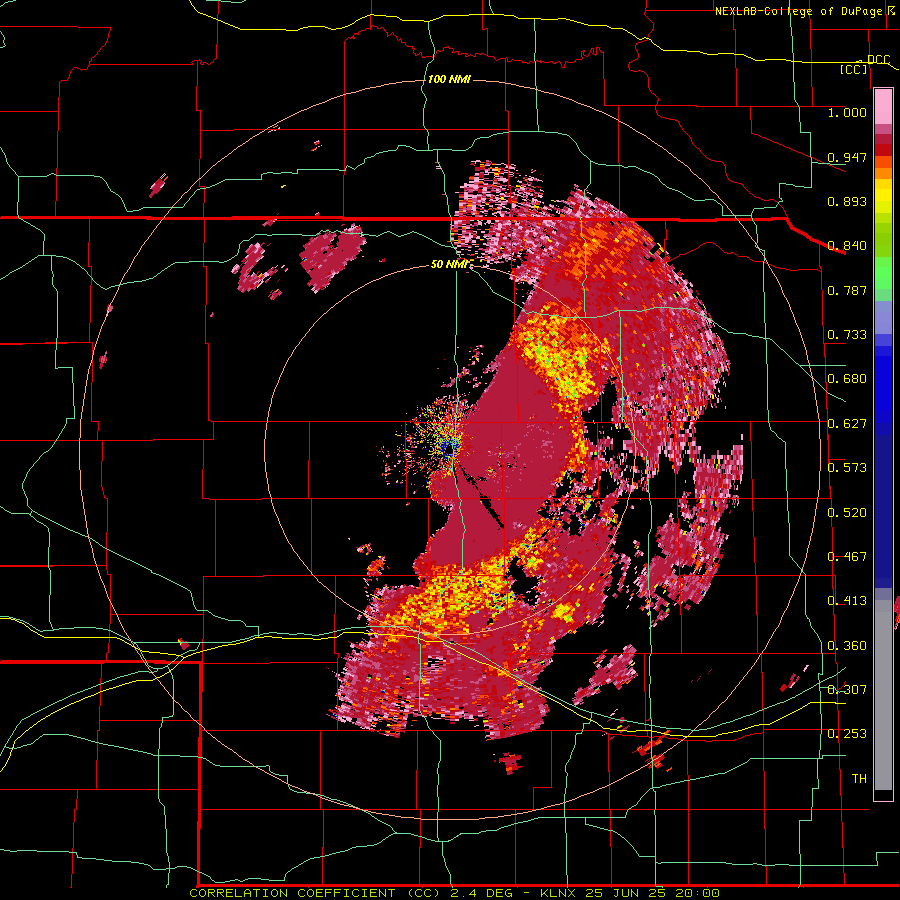Select the light pink top color bar segment
900x900 pixels.
coord(883,107)
